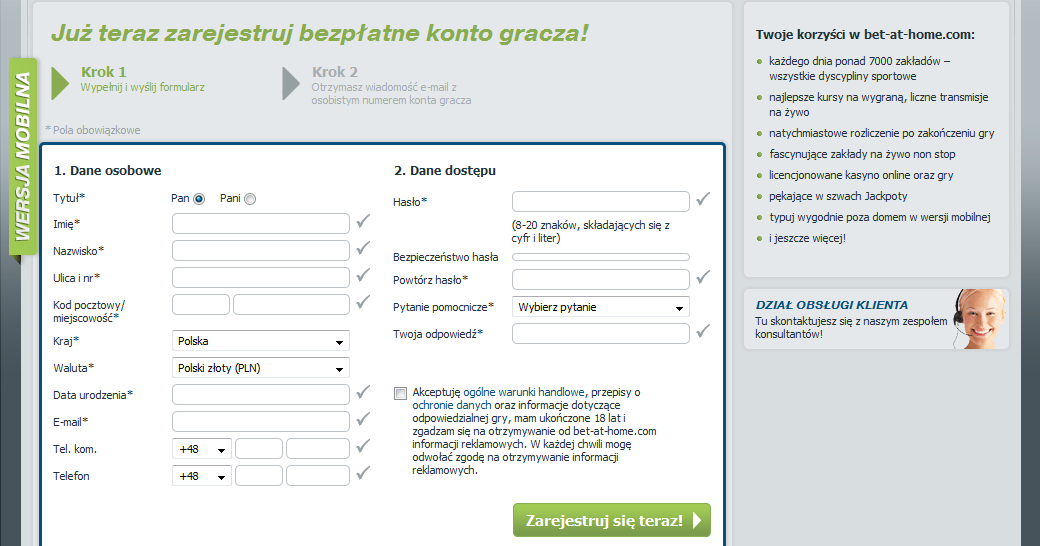Open the Kraj country dropdown

[x=261, y=341]
